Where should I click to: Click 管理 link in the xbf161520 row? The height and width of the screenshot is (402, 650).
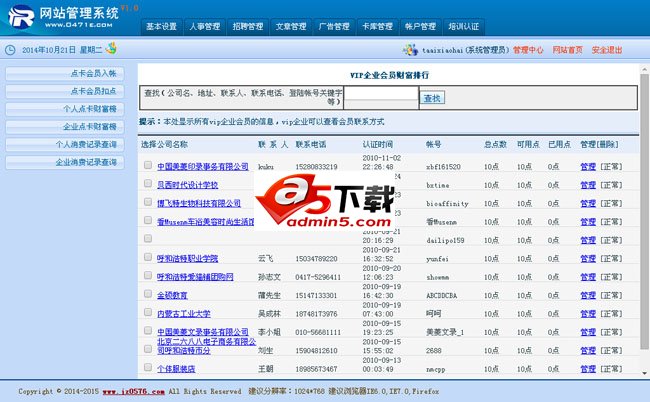click(x=588, y=167)
